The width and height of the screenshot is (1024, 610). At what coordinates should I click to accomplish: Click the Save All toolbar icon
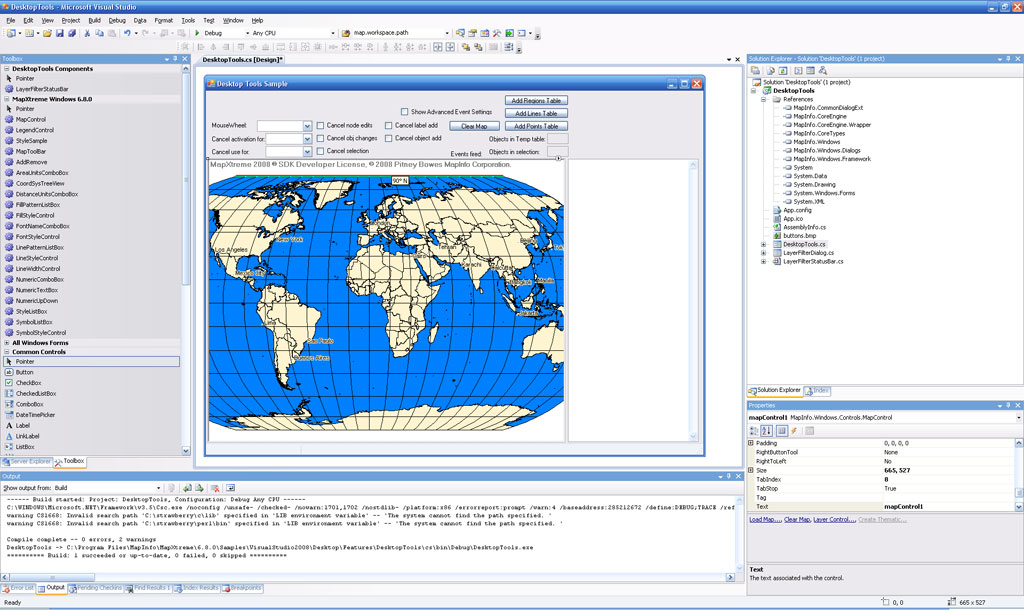pos(72,33)
